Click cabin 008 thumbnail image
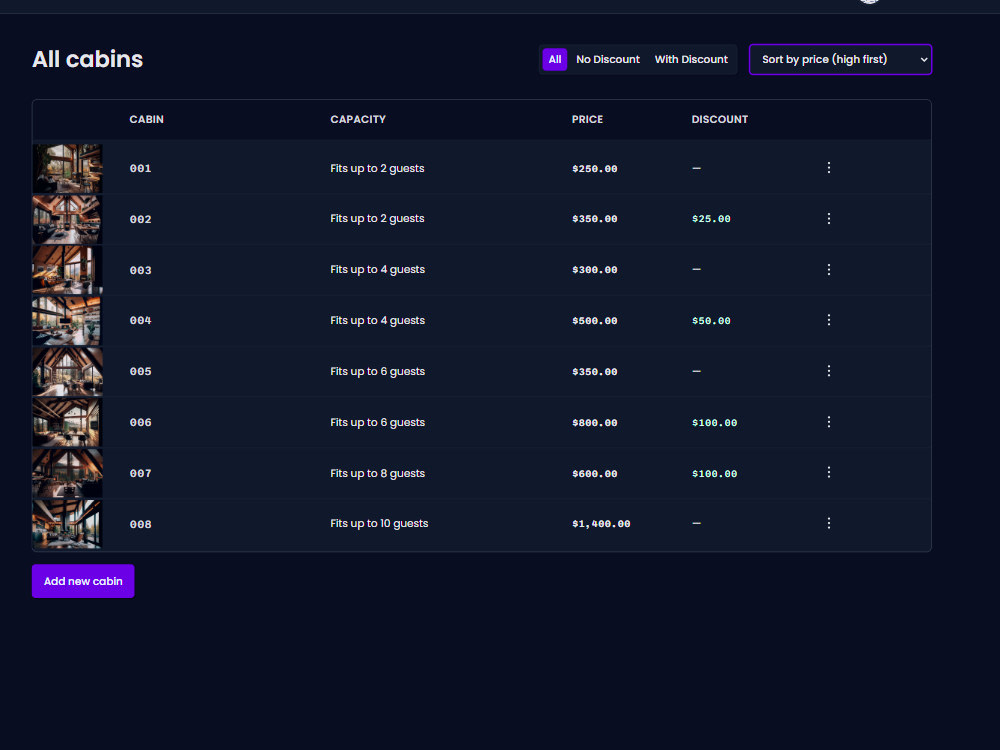Screen dimensions: 1000x750 point(68,524)
